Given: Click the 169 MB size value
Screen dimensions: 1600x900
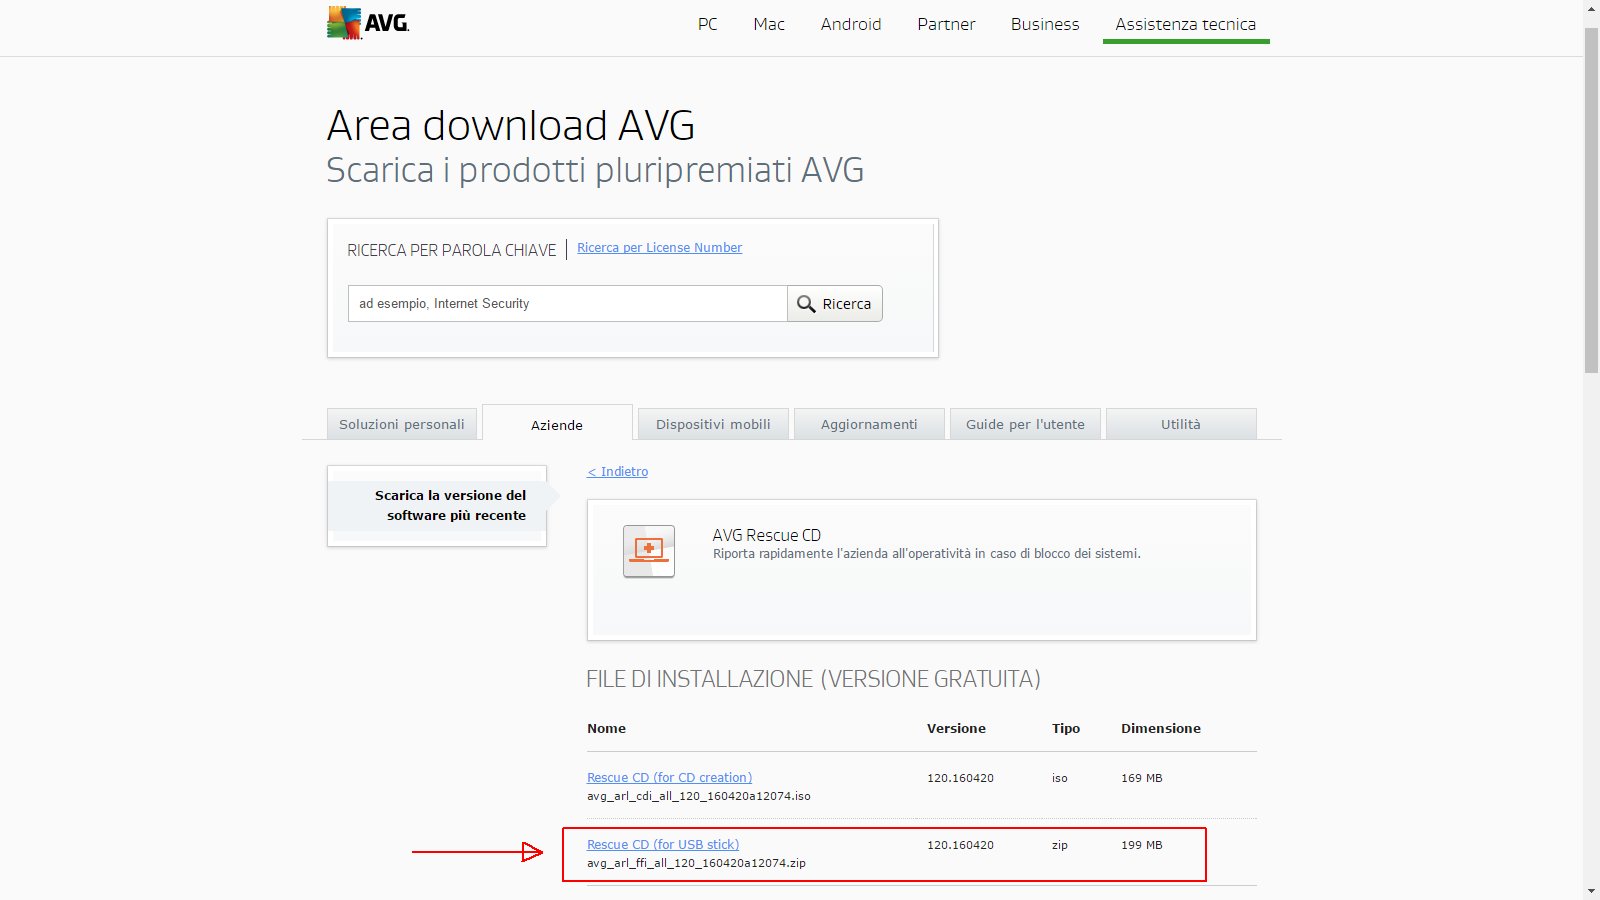Looking at the screenshot, I should (1142, 778).
